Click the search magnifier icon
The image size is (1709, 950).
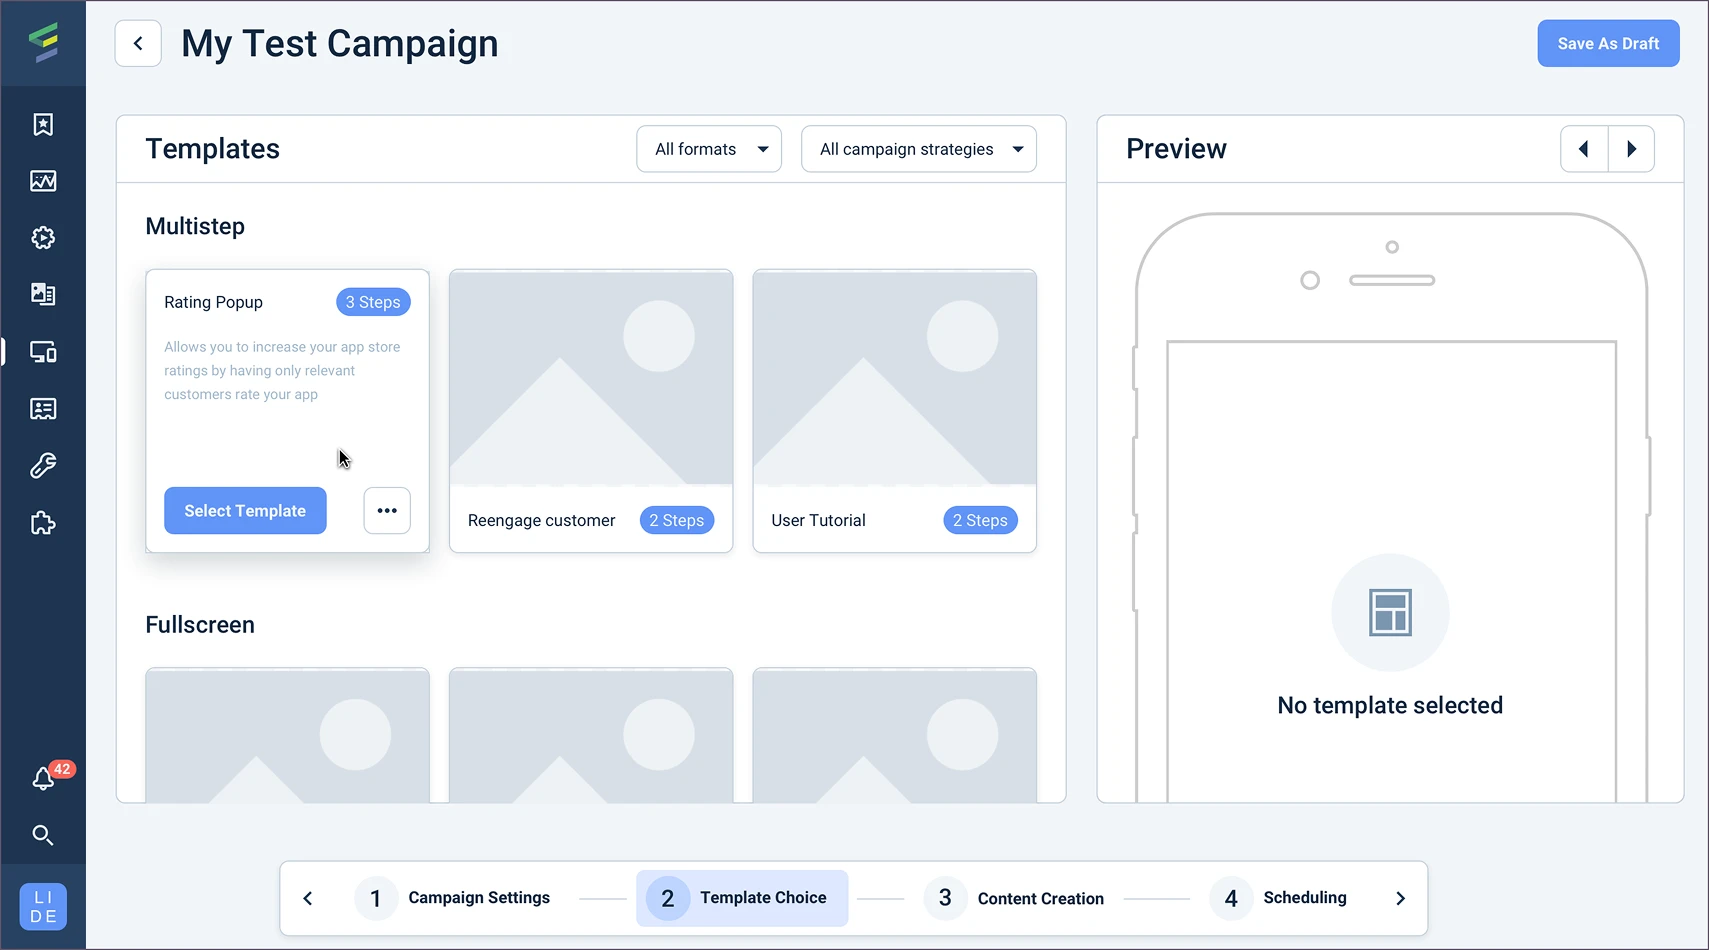[43, 835]
